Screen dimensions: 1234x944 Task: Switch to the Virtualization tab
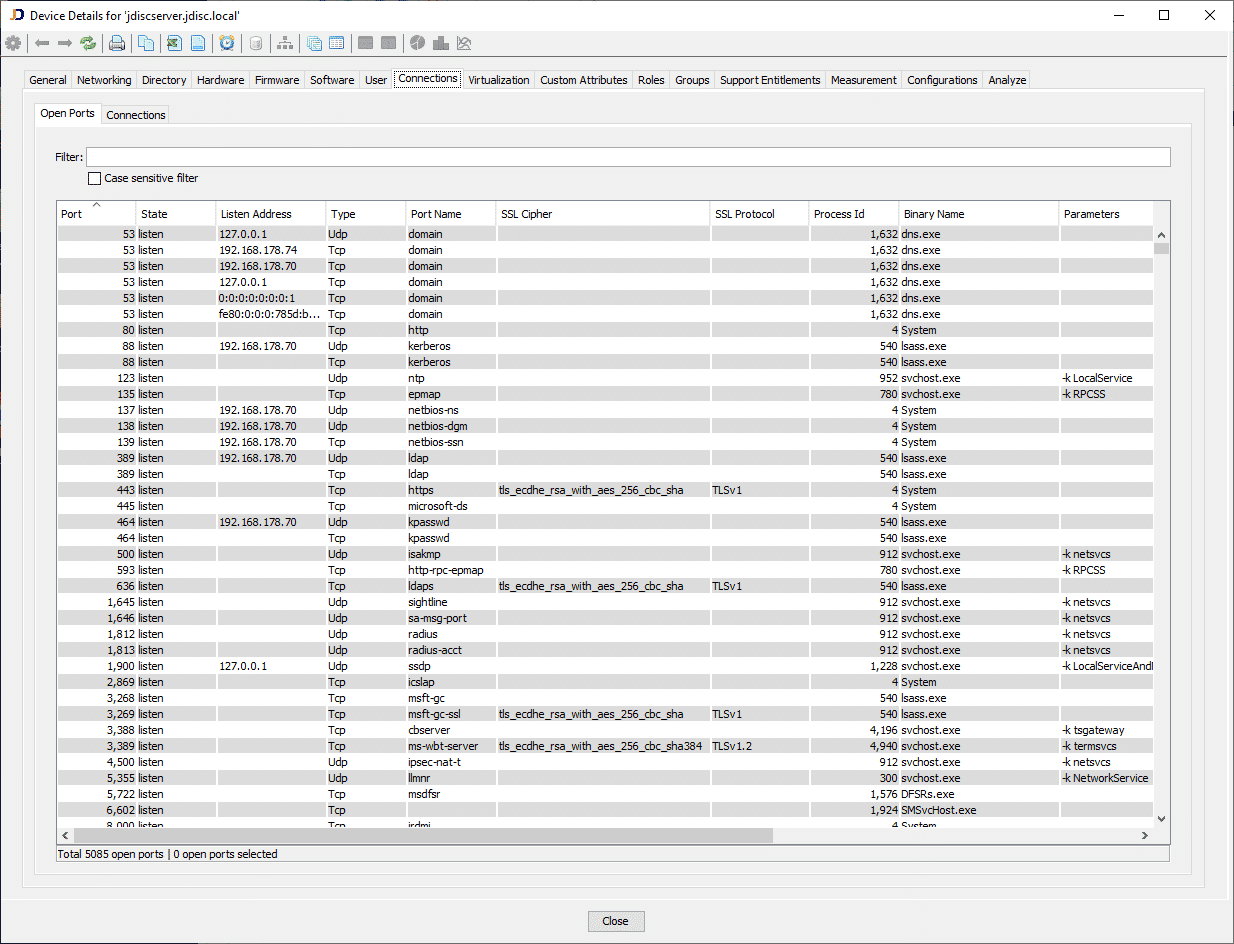pyautogui.click(x=498, y=79)
